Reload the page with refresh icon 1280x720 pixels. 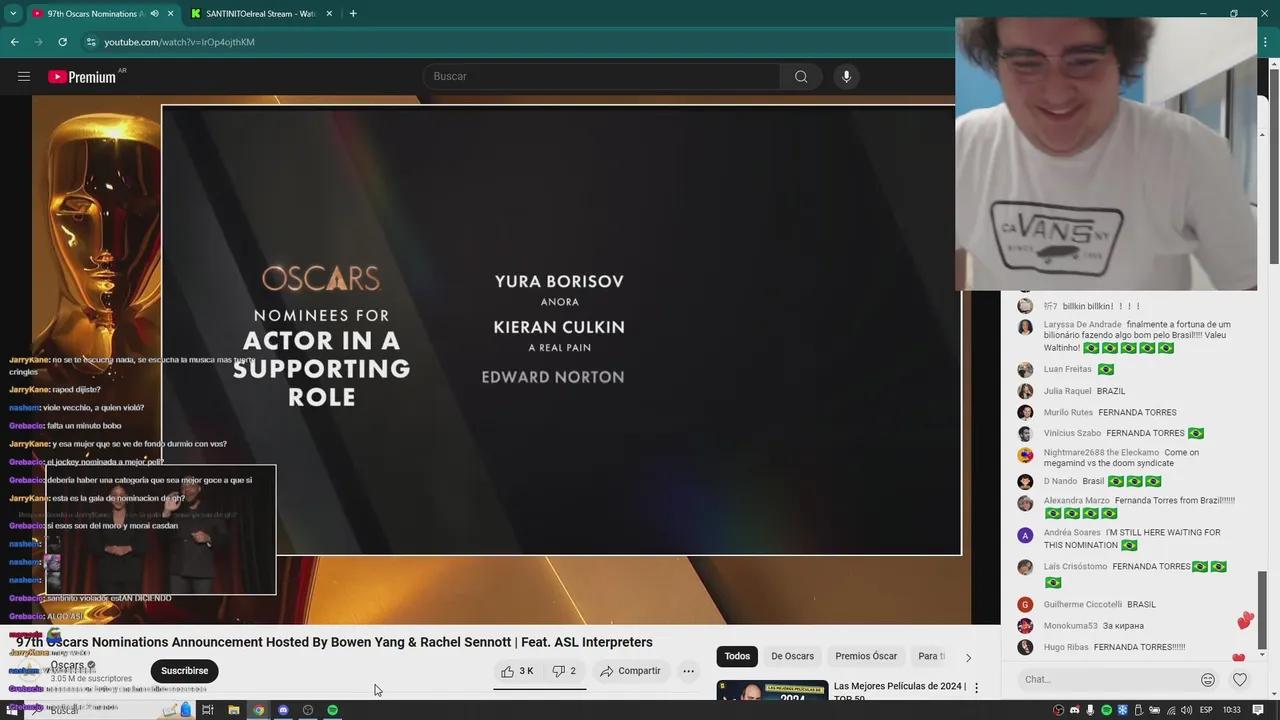coord(62,42)
